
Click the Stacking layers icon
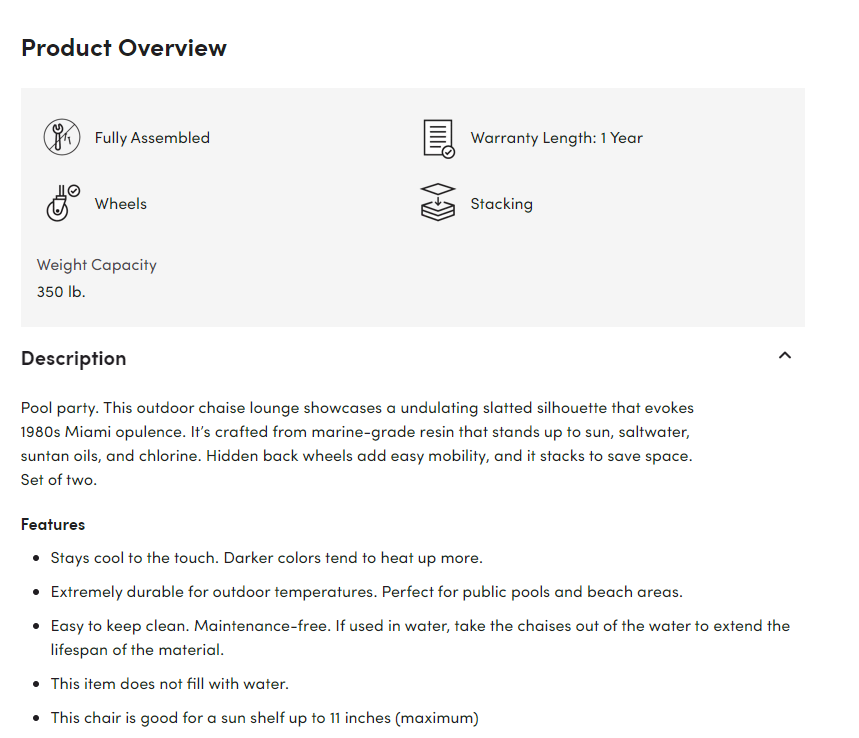(438, 202)
